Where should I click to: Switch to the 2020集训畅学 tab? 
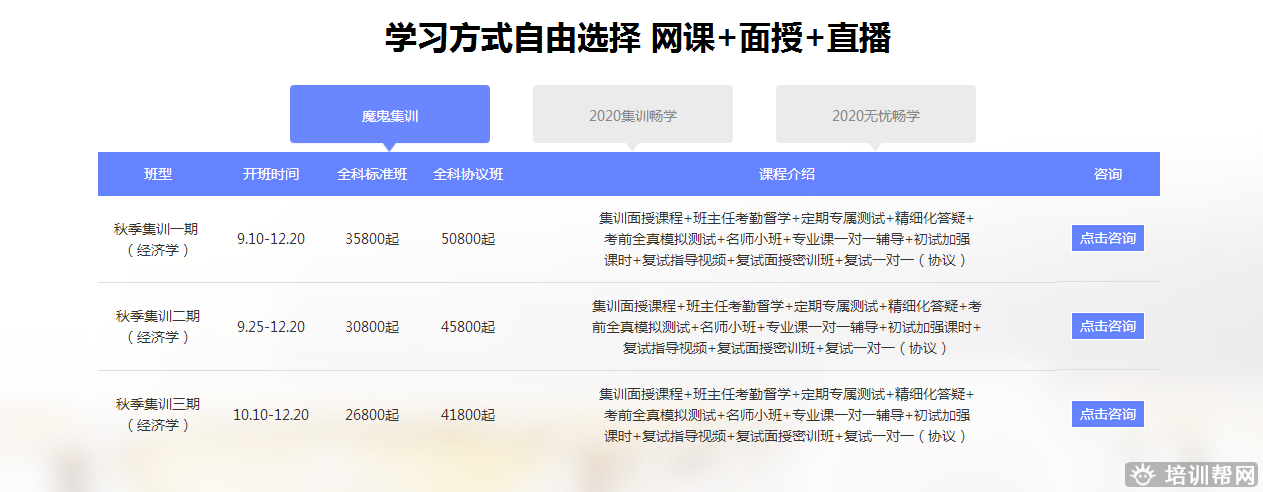[x=632, y=115]
